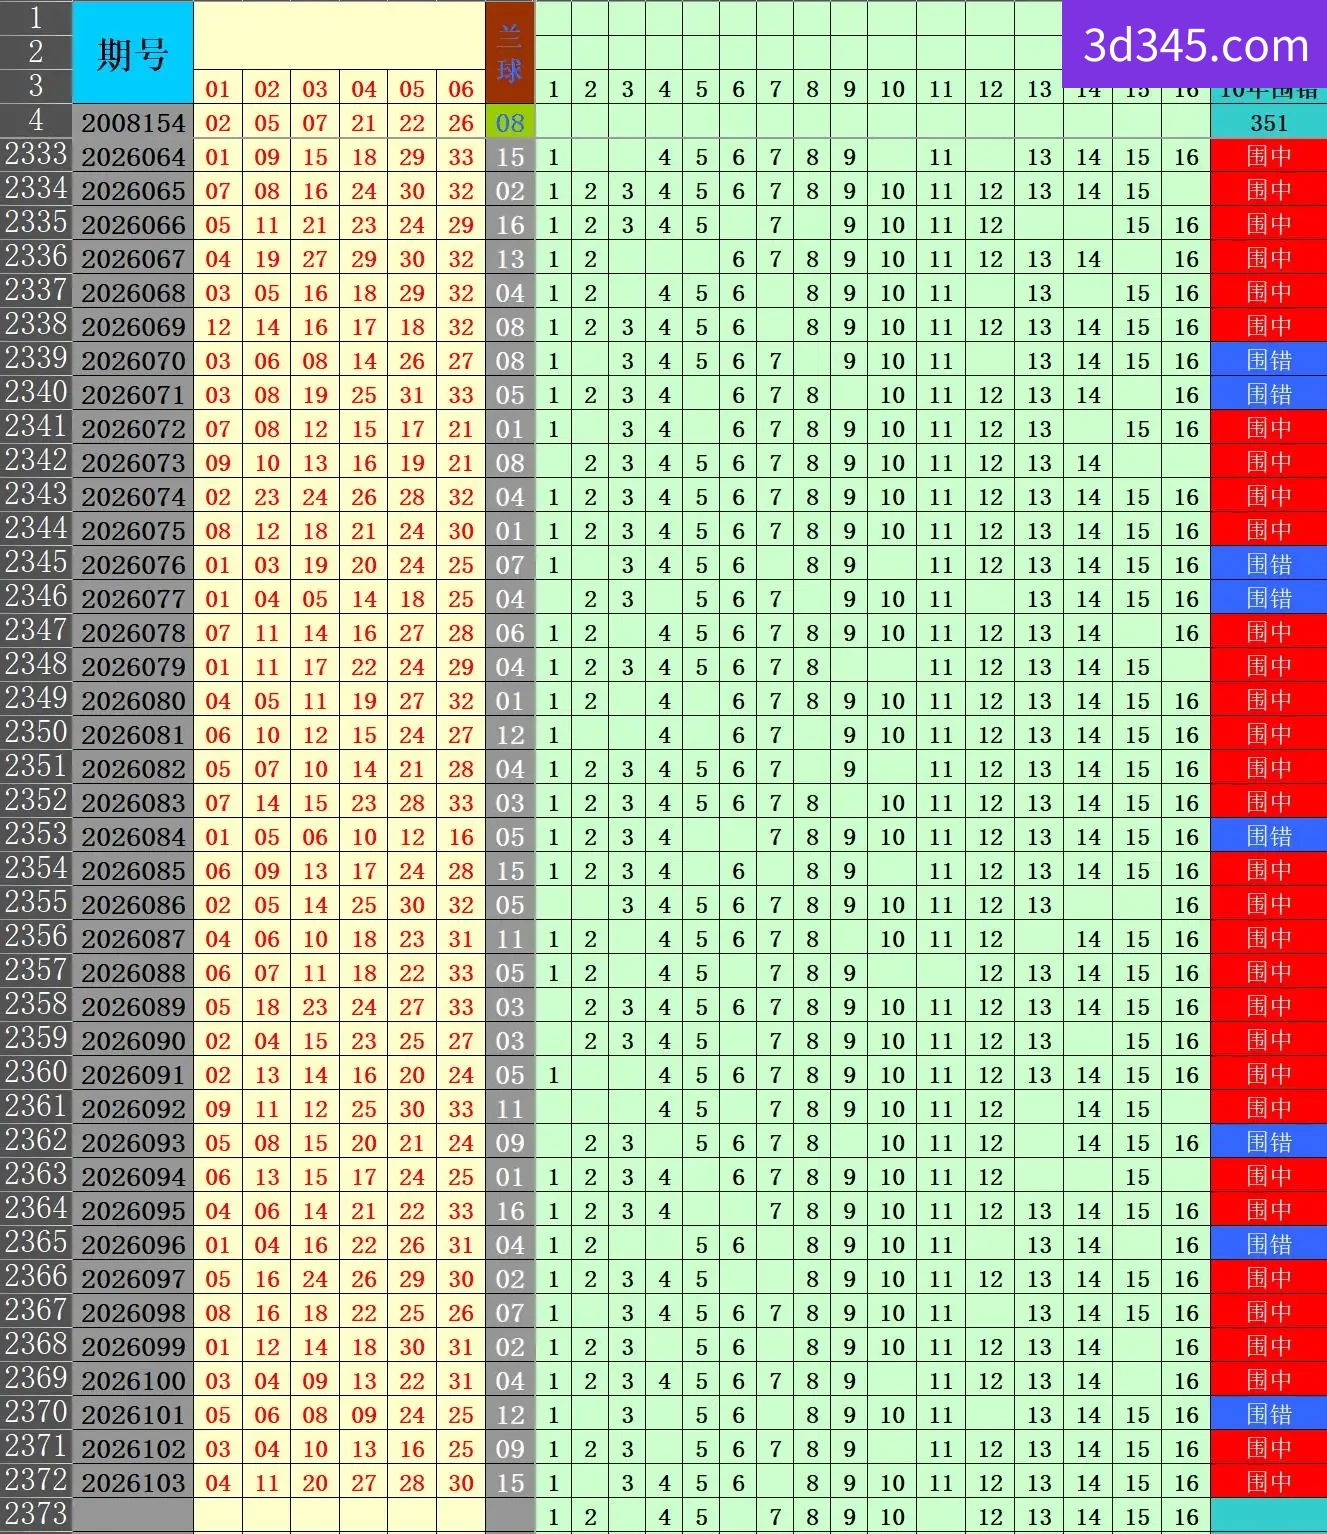The width and height of the screenshot is (1327, 1534).
Task: Click the green 08 blue-ball cell
Action: (510, 123)
